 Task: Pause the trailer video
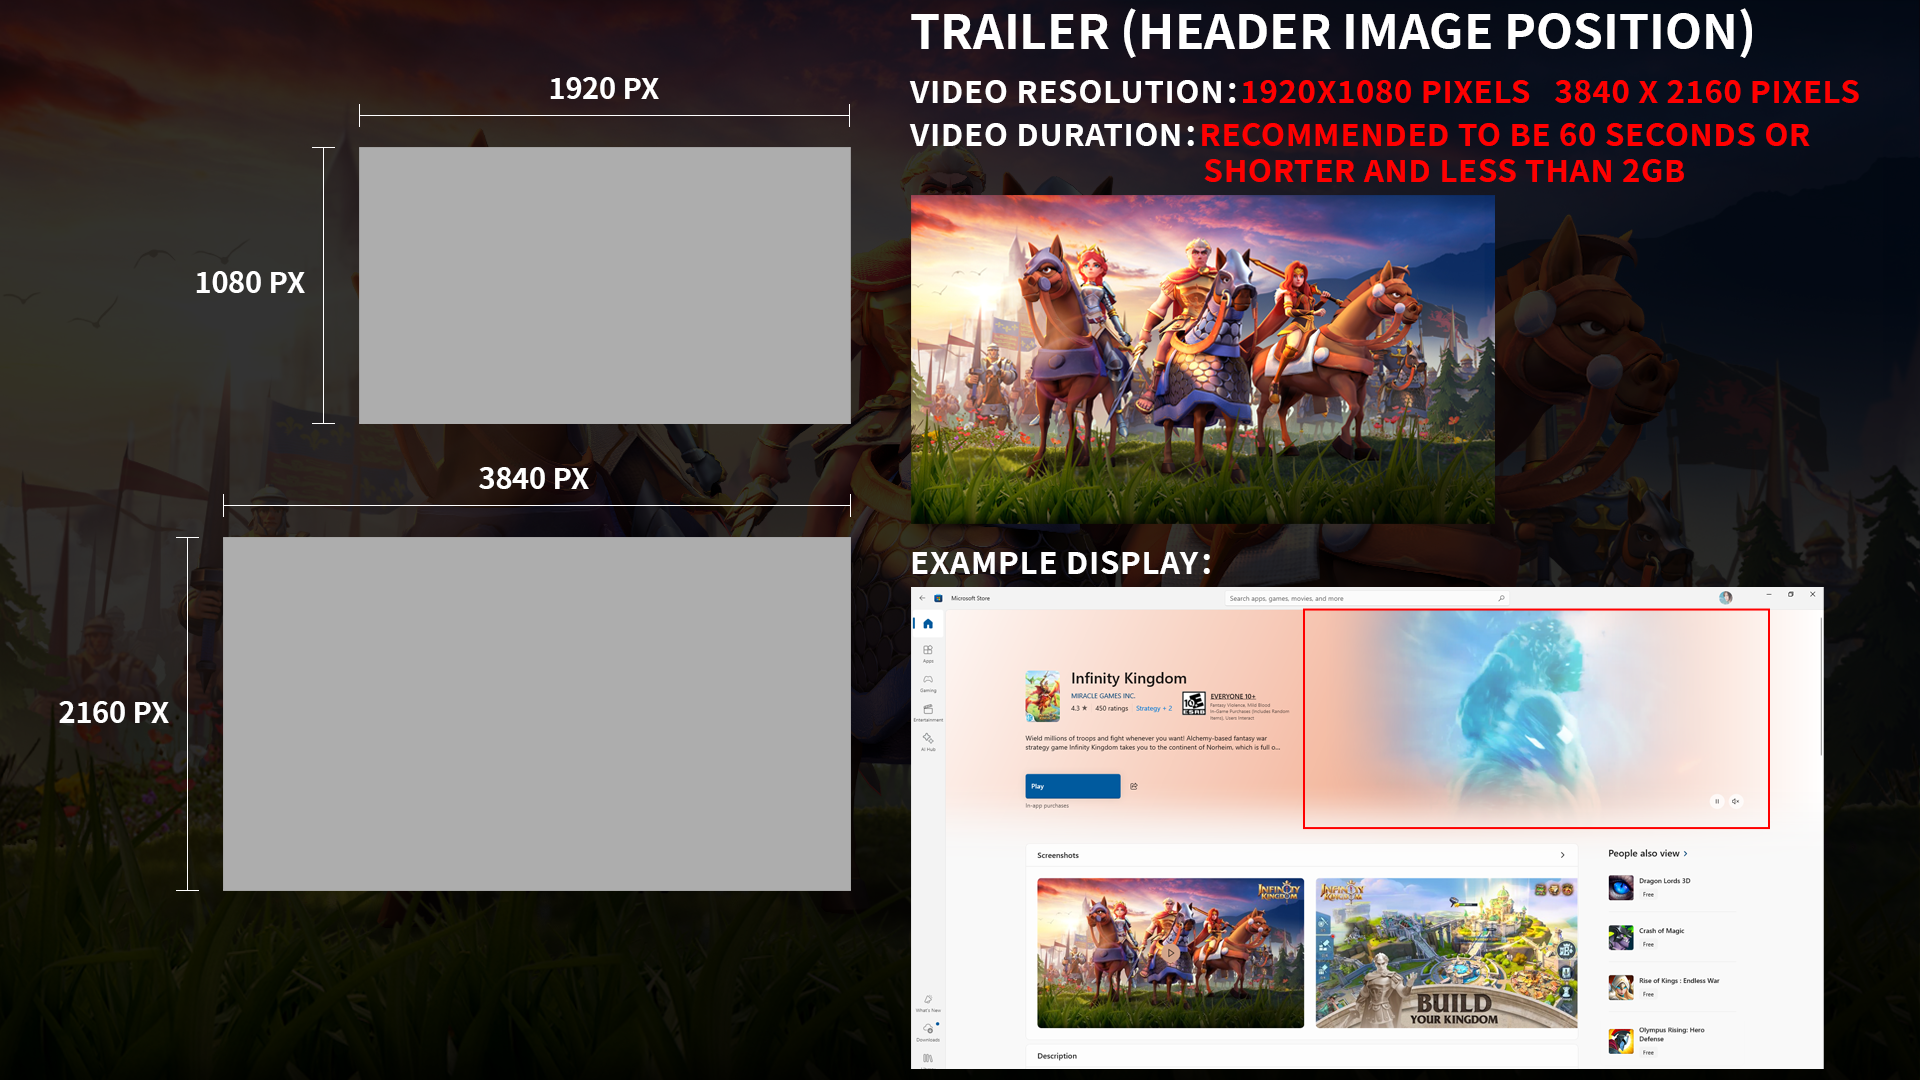coord(1717,801)
